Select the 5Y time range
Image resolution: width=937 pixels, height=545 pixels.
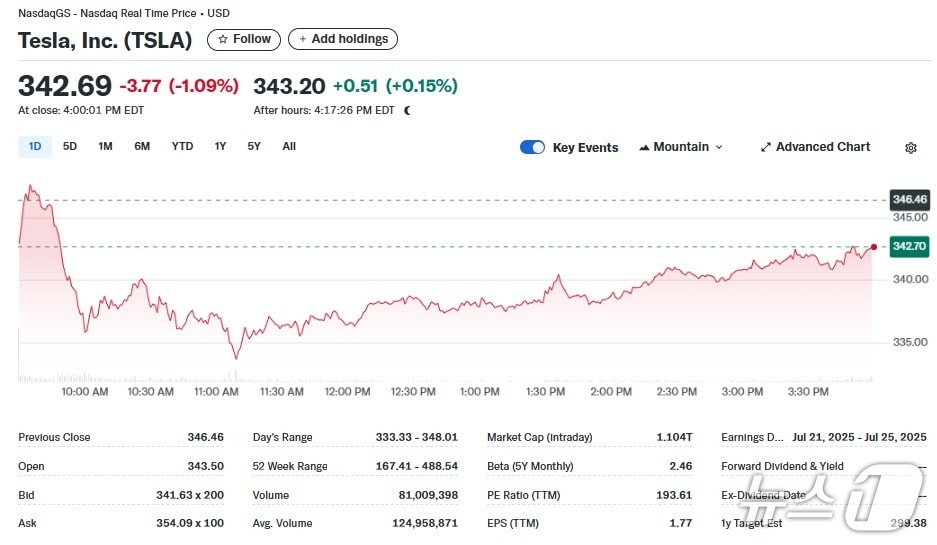[254, 147]
